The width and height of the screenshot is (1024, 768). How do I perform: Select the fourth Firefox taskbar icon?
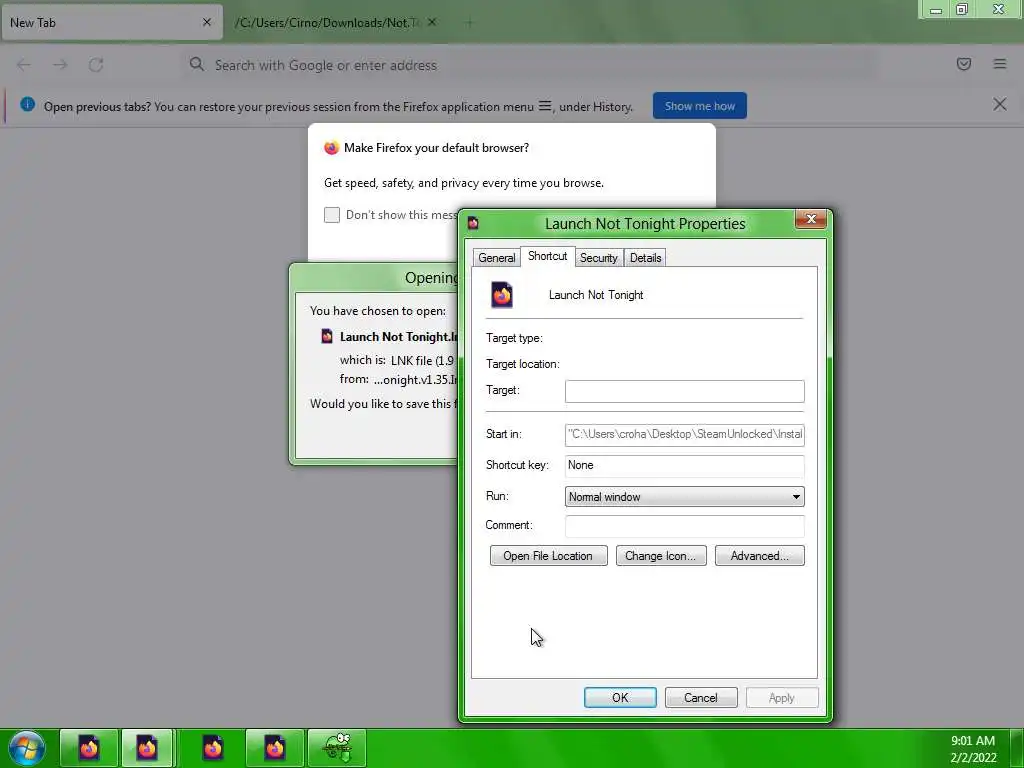point(274,748)
